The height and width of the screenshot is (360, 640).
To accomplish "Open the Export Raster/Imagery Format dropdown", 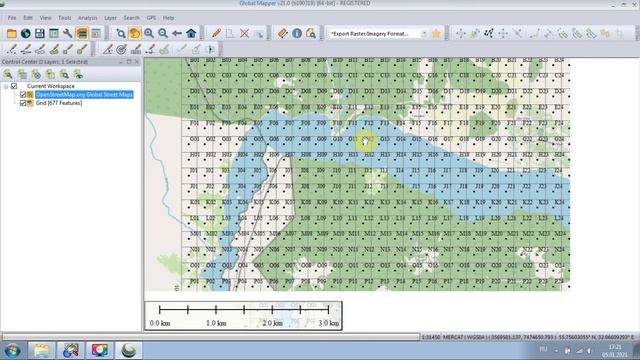I will coord(424,34).
